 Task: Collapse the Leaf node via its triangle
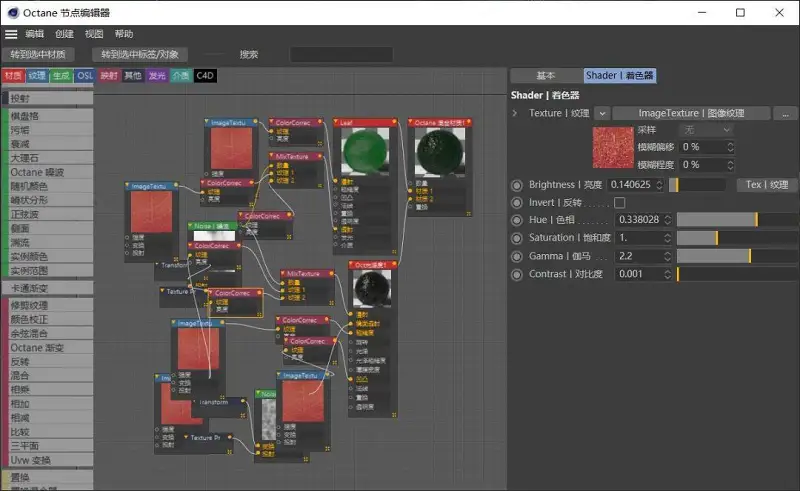(x=336, y=122)
